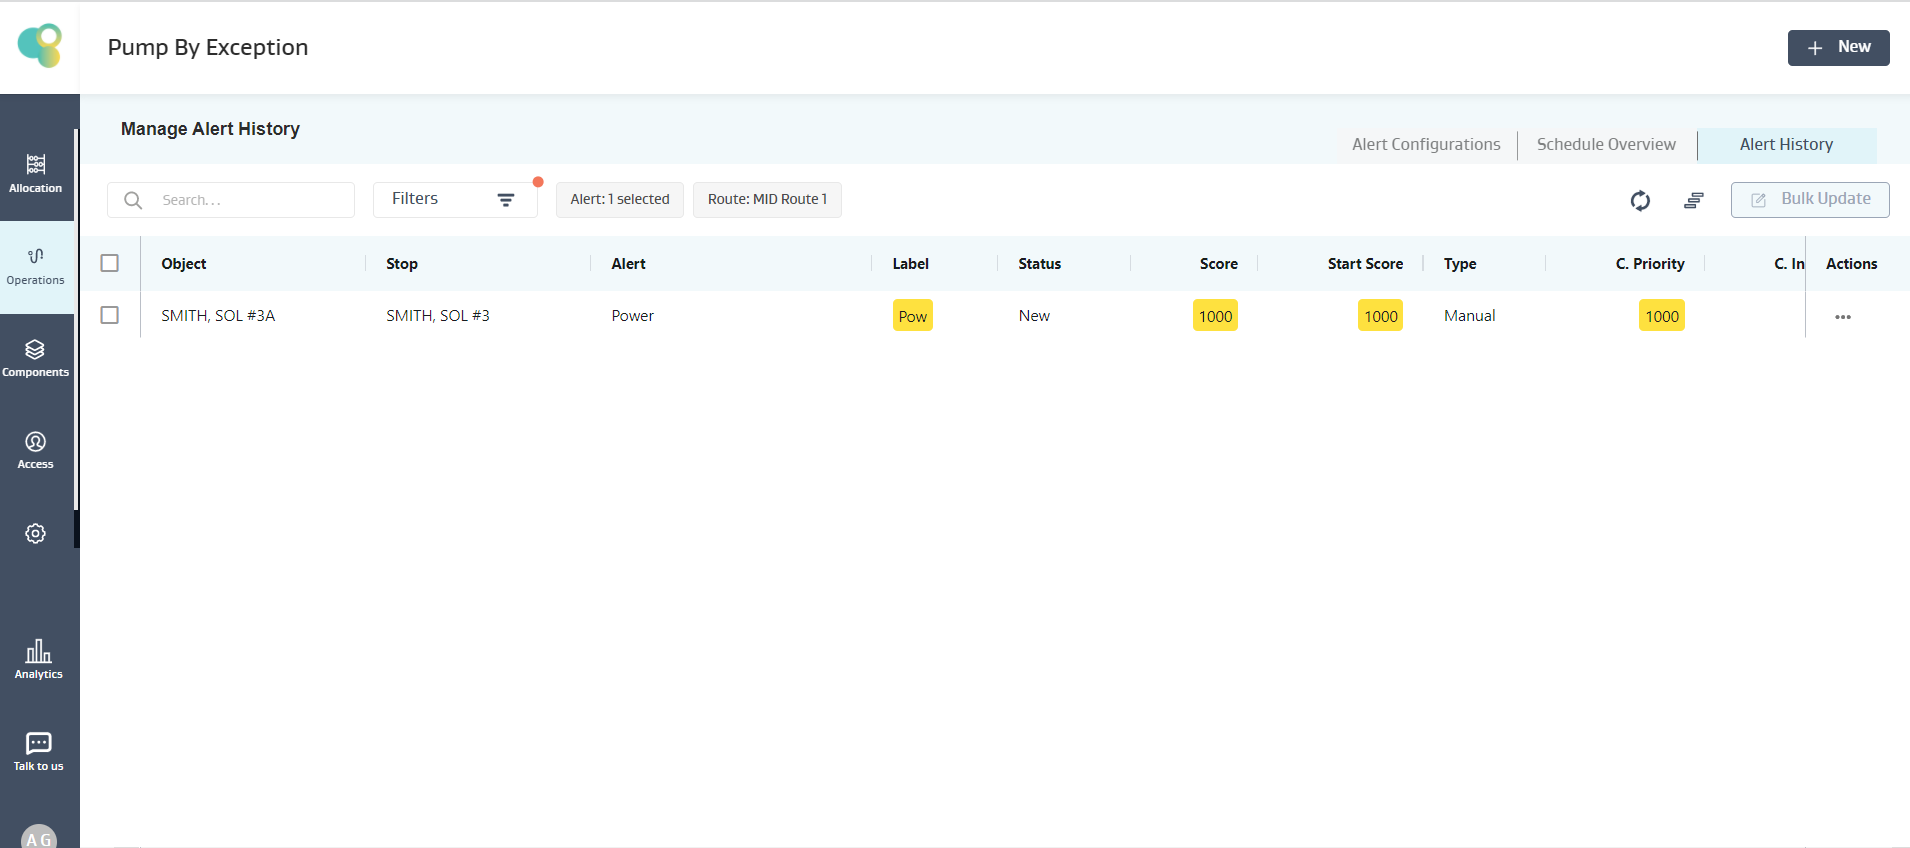Switch to Alert Configurations tab

1425,145
